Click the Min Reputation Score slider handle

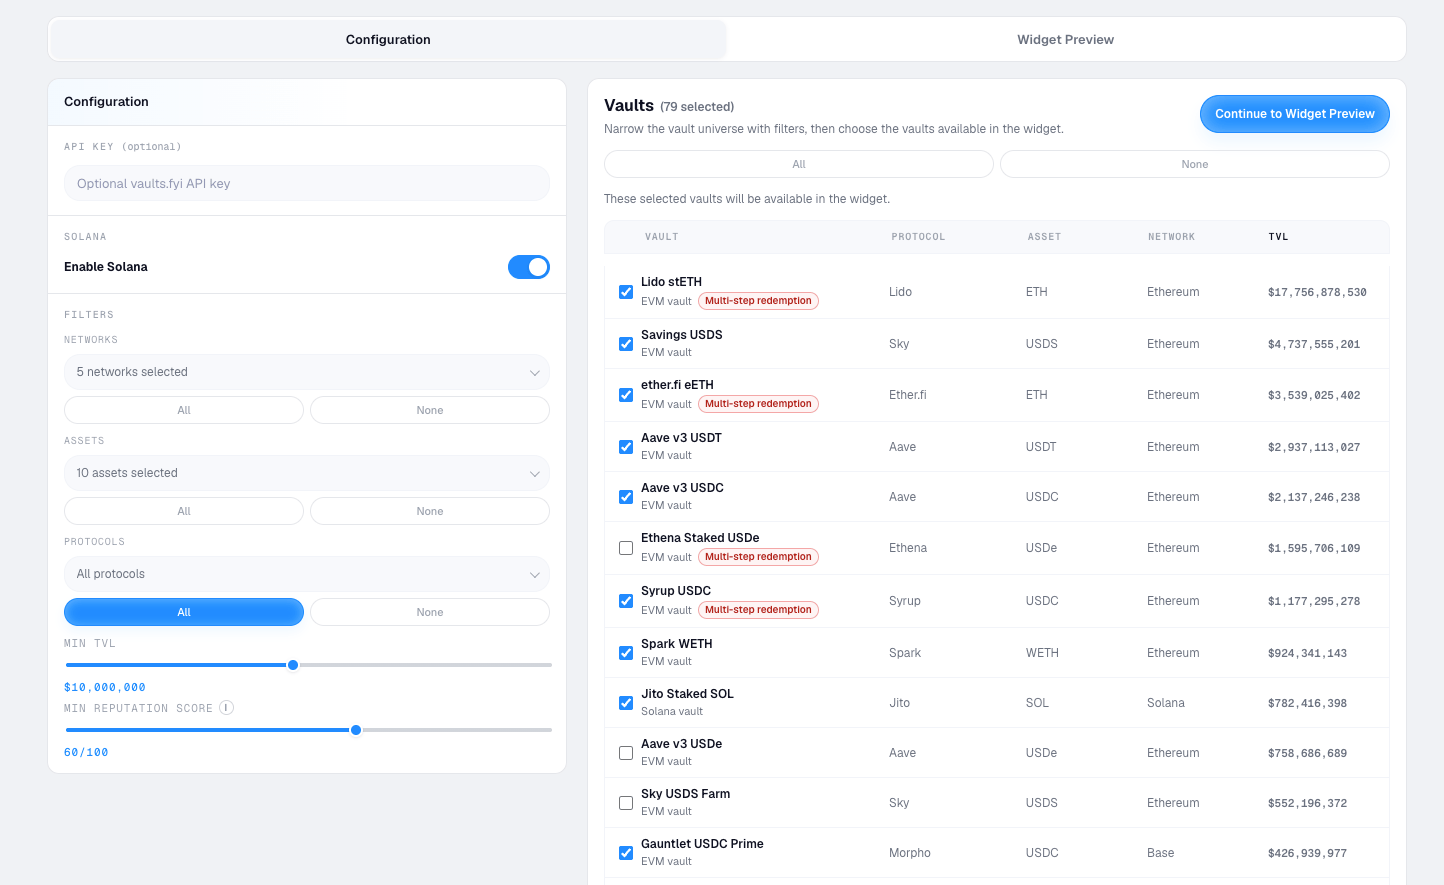(356, 730)
